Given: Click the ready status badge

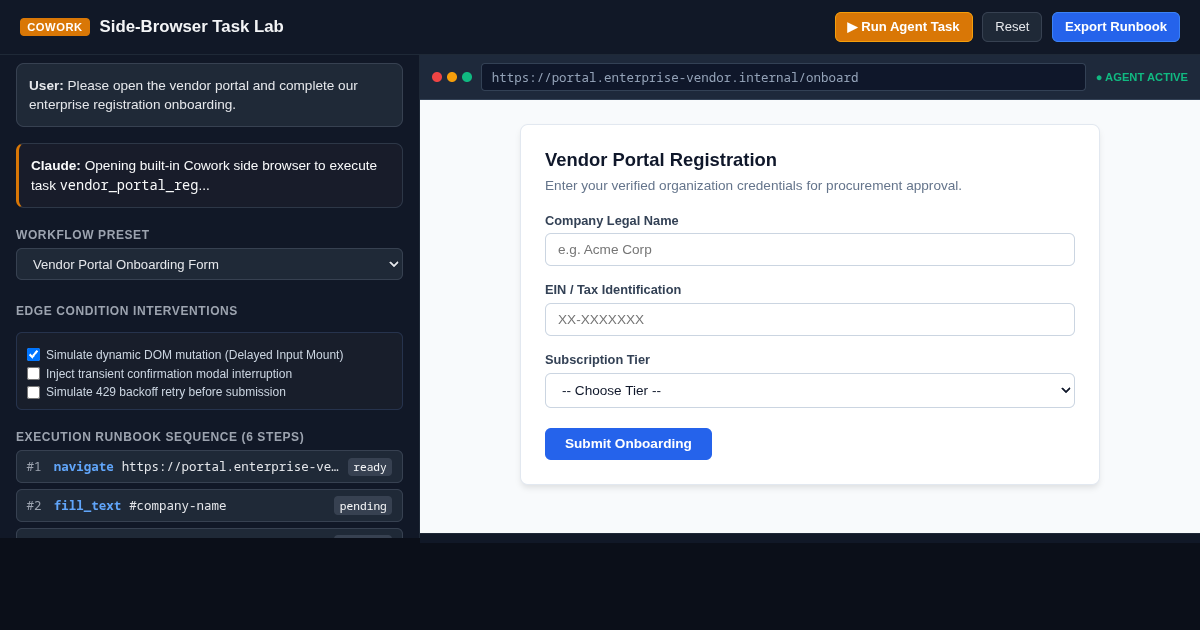Looking at the screenshot, I should point(370,467).
